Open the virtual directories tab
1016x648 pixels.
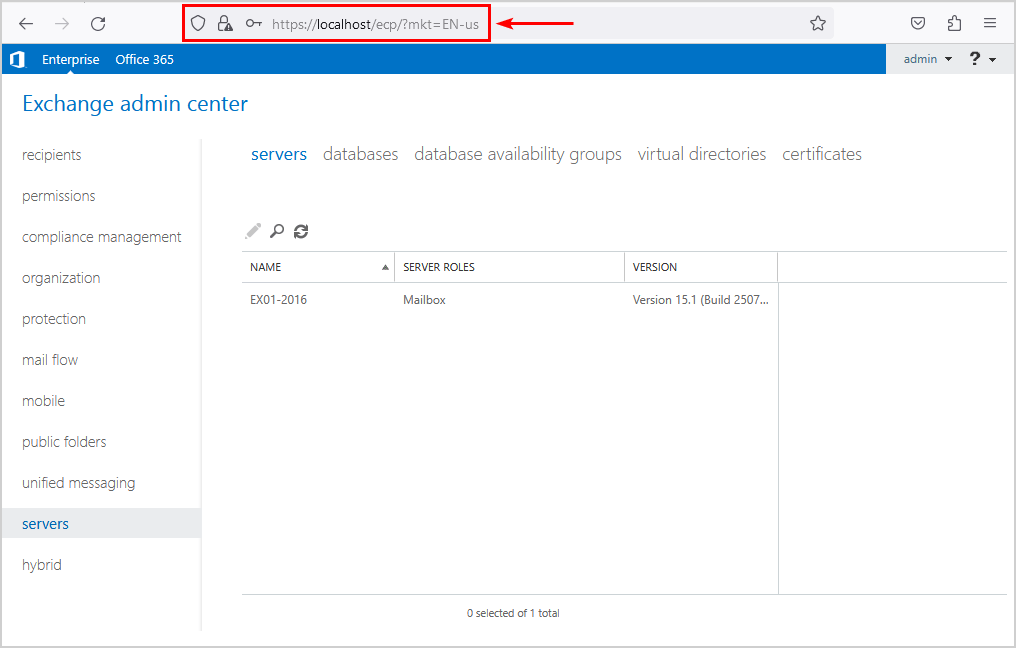point(701,154)
